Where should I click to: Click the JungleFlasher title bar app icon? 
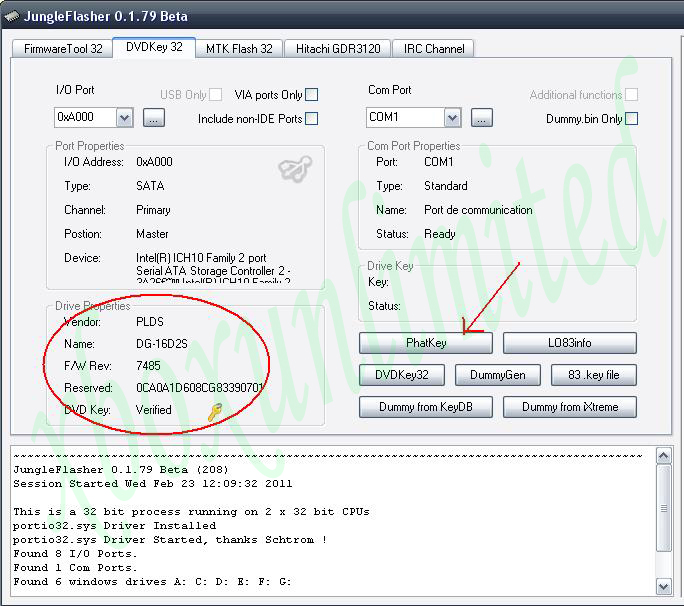pyautogui.click(x=11, y=17)
